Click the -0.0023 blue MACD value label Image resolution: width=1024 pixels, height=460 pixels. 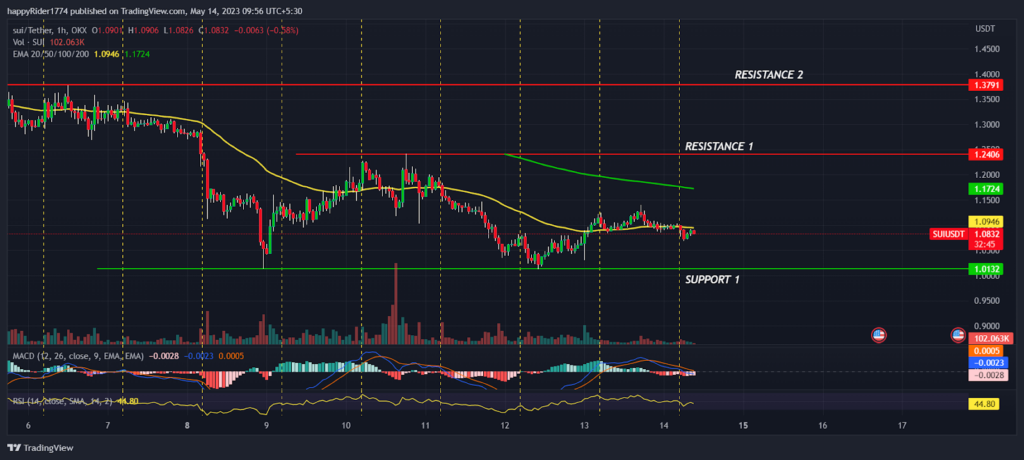pyautogui.click(x=991, y=362)
